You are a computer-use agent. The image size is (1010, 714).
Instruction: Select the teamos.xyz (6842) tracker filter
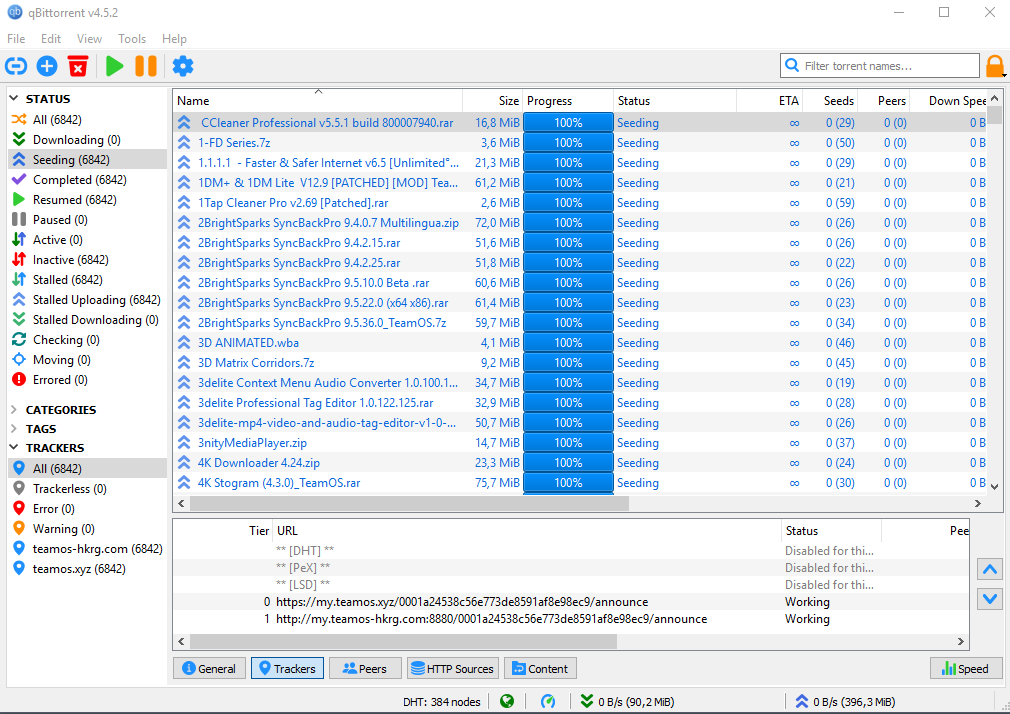click(x=87, y=568)
